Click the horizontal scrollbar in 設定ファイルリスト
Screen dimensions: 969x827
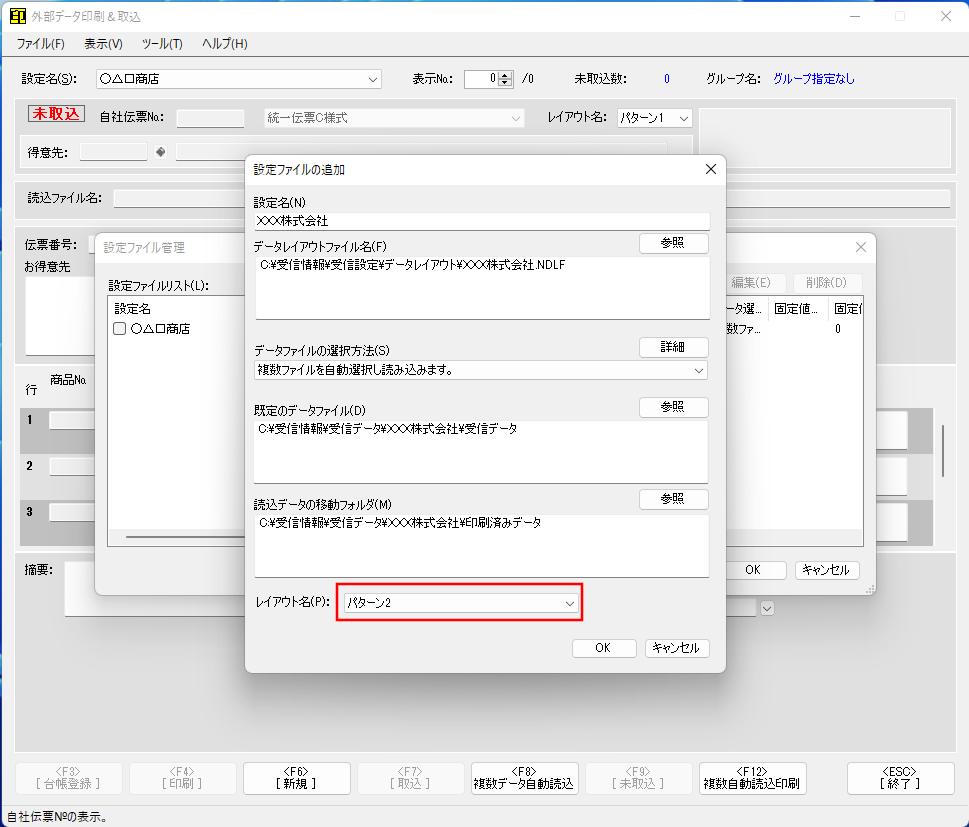tap(185, 537)
